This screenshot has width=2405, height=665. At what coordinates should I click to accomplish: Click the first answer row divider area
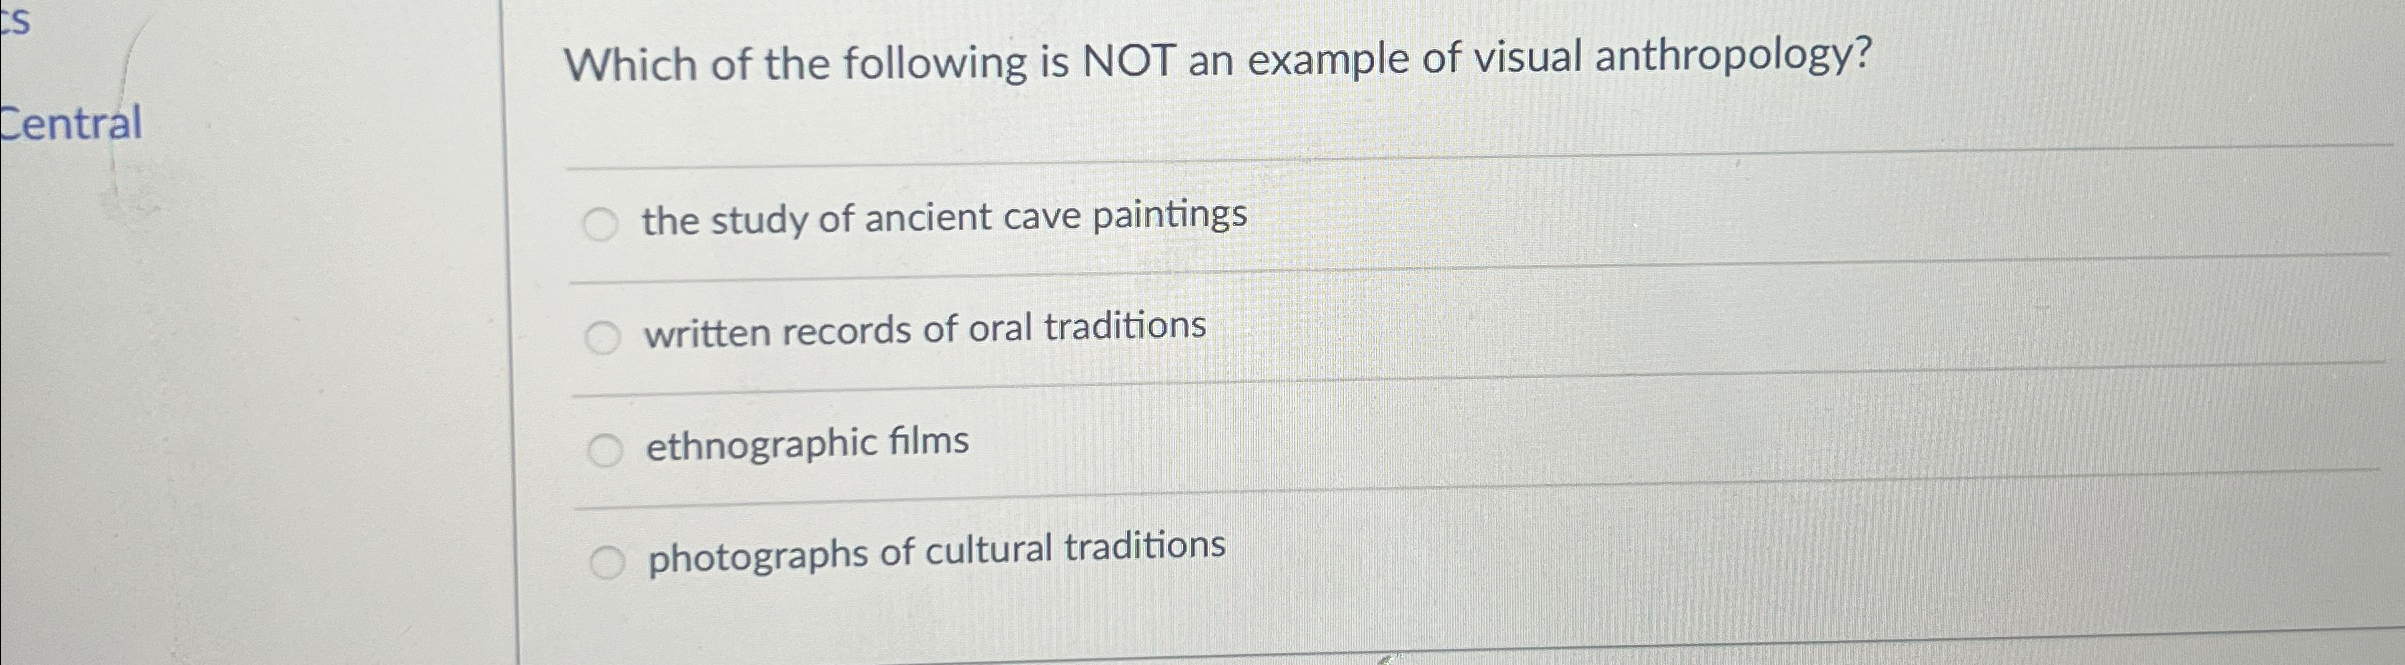pyautogui.click(x=1200, y=270)
